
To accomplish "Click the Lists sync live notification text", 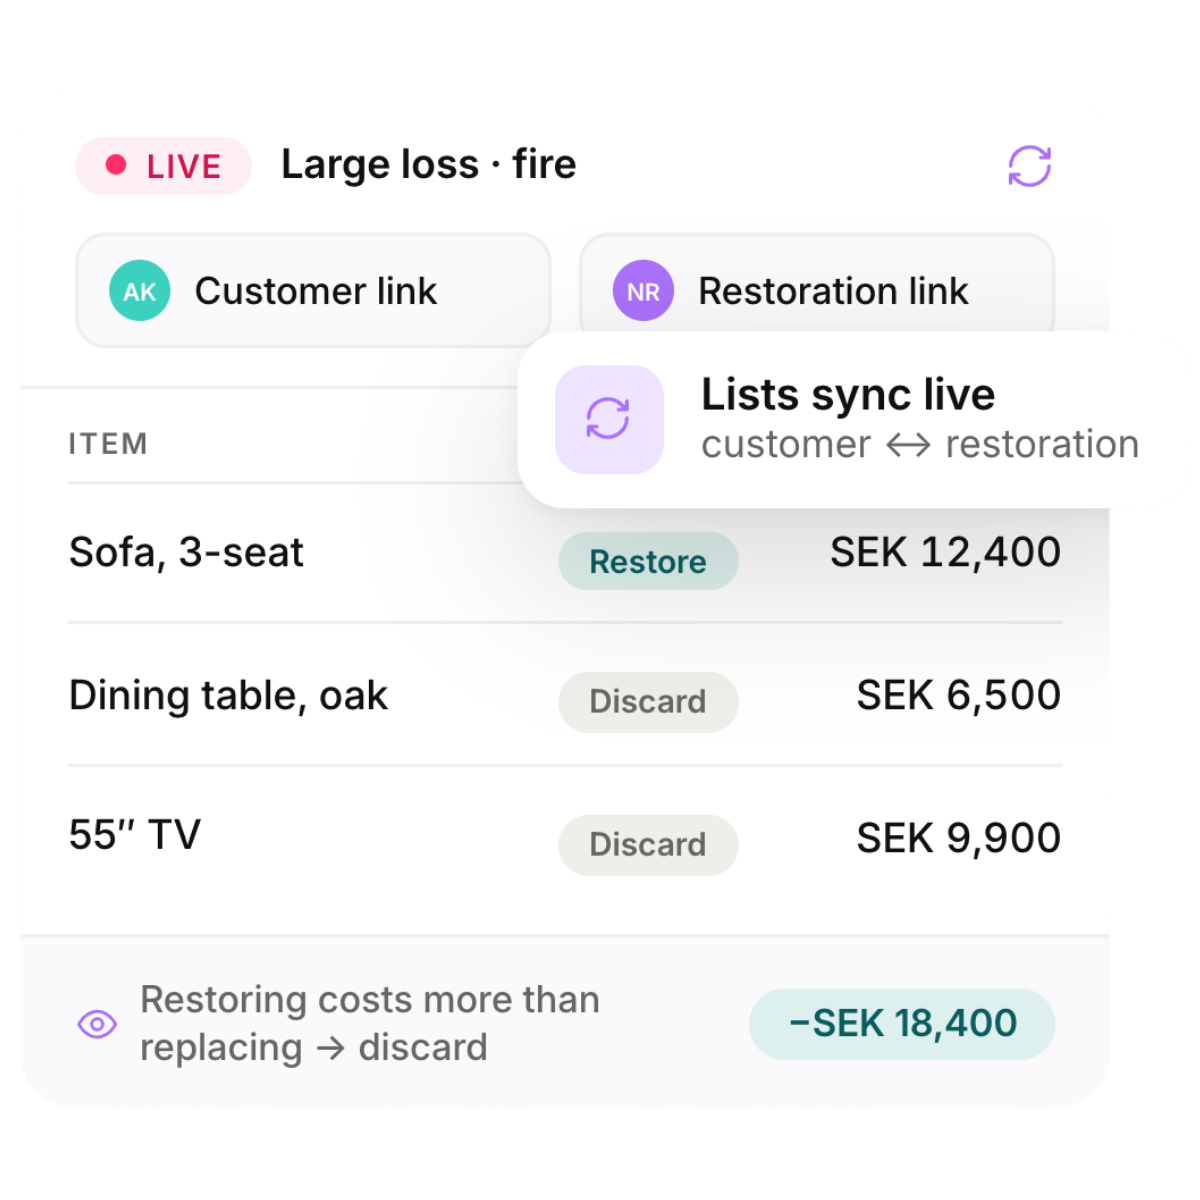I will 848,394.
